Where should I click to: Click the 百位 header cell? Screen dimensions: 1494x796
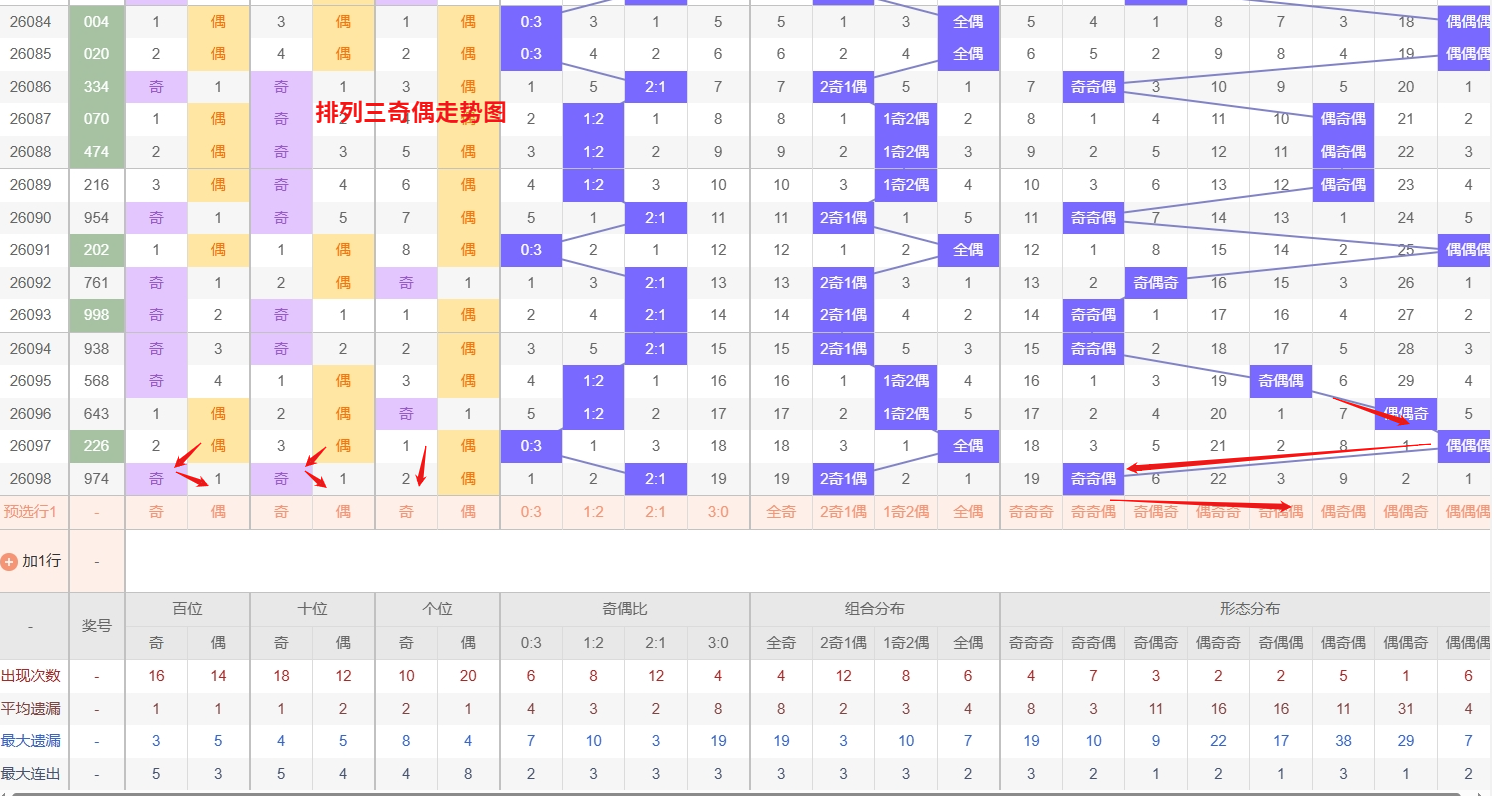pyautogui.click(x=187, y=609)
